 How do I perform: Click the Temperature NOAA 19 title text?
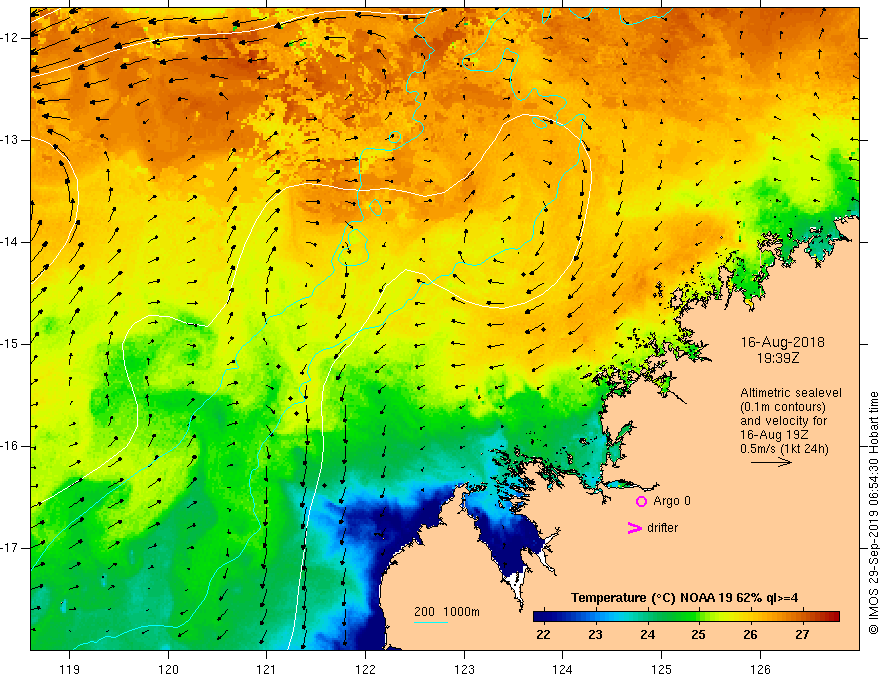point(684,598)
